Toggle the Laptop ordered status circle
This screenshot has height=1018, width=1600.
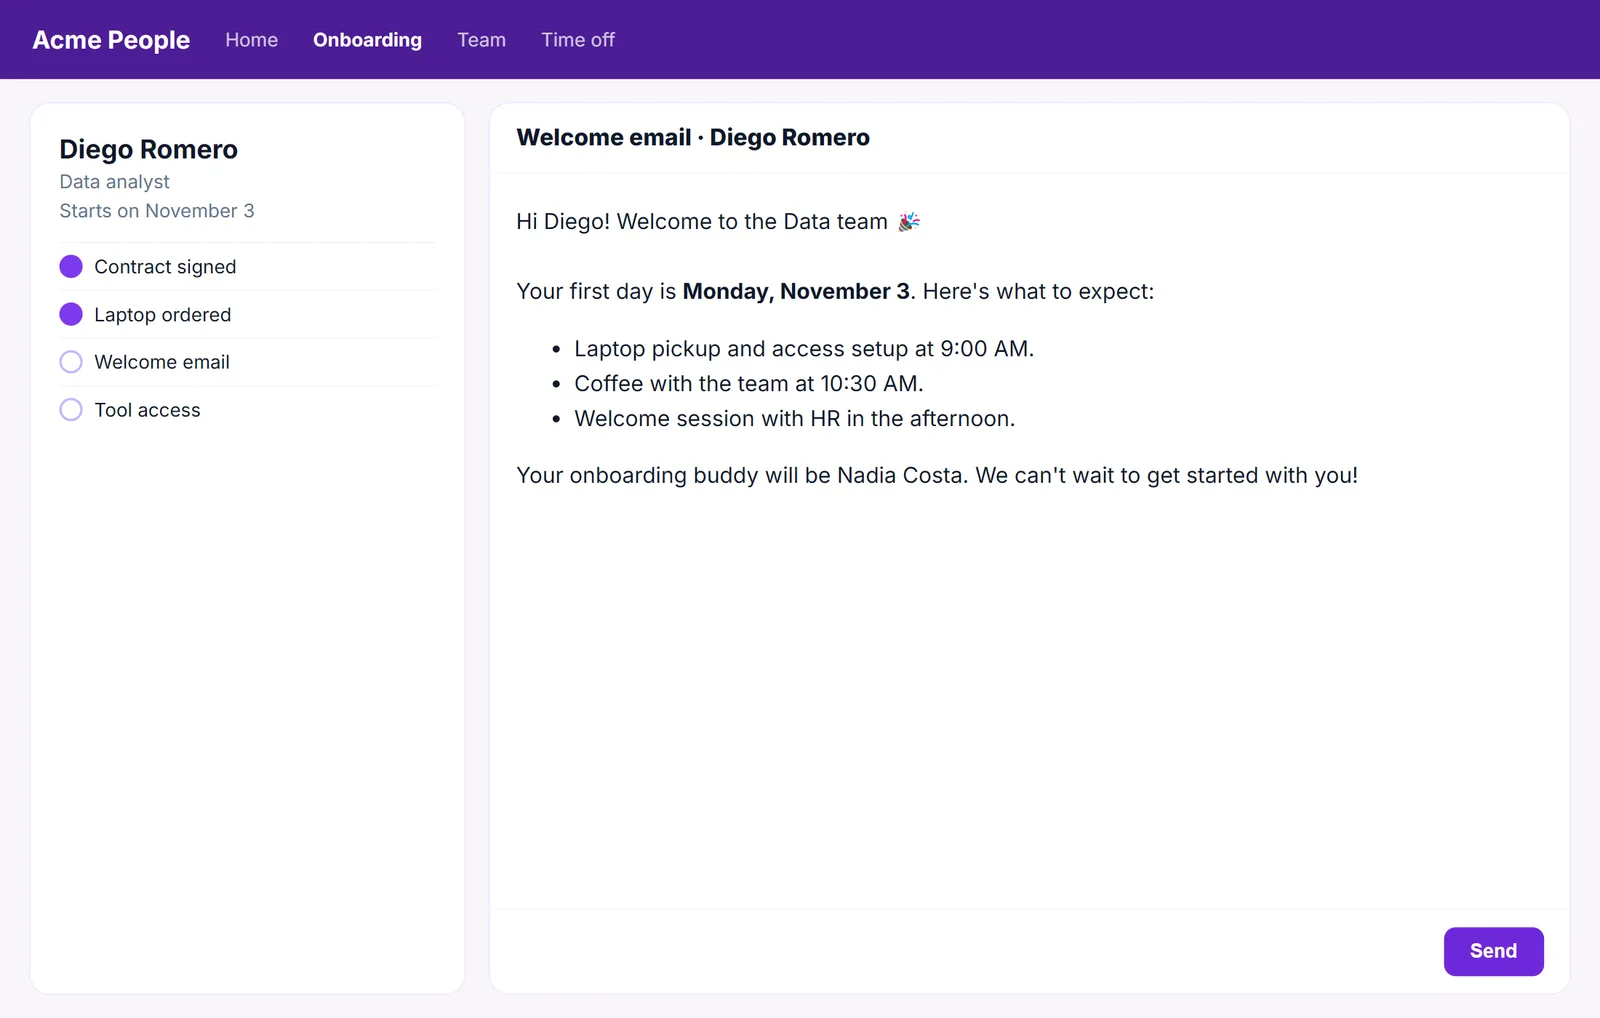click(x=71, y=314)
